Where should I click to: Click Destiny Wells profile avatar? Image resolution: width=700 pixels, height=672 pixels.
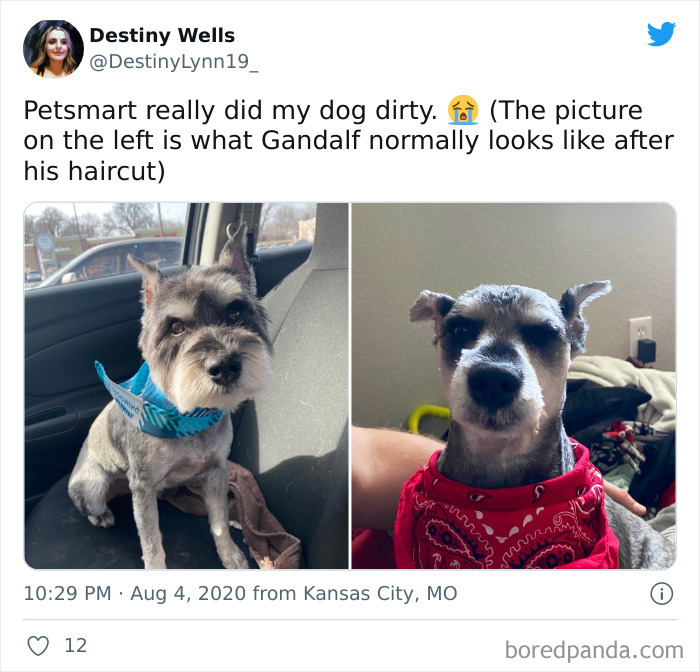[53, 49]
